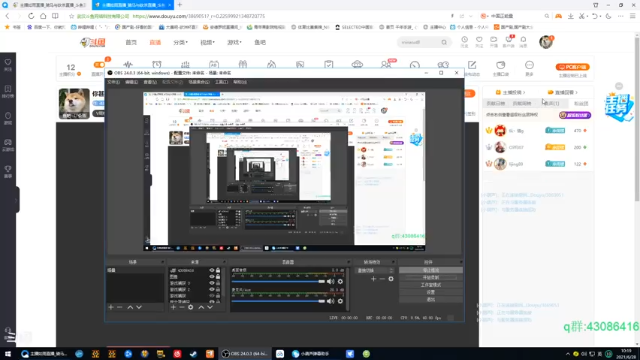Viewport: 640px width, 360px height.
Task: Click the cloud icon in streamer toolbar
Action: coord(357,64)
